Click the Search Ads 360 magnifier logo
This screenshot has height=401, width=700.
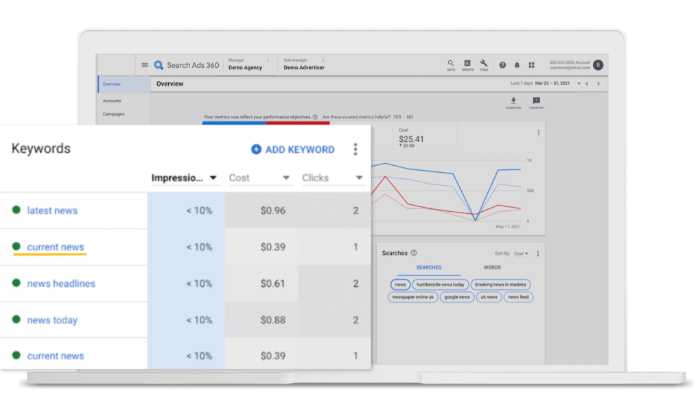point(158,66)
